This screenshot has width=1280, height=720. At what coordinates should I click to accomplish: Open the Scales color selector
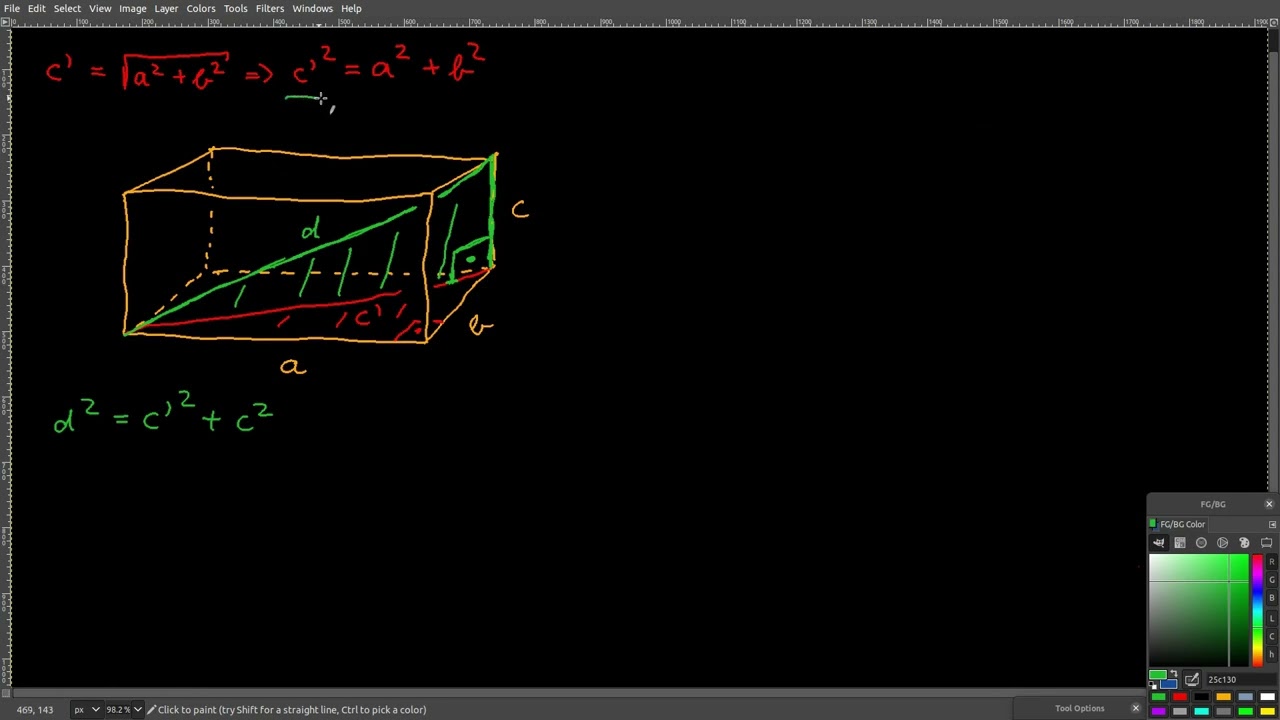(1267, 542)
